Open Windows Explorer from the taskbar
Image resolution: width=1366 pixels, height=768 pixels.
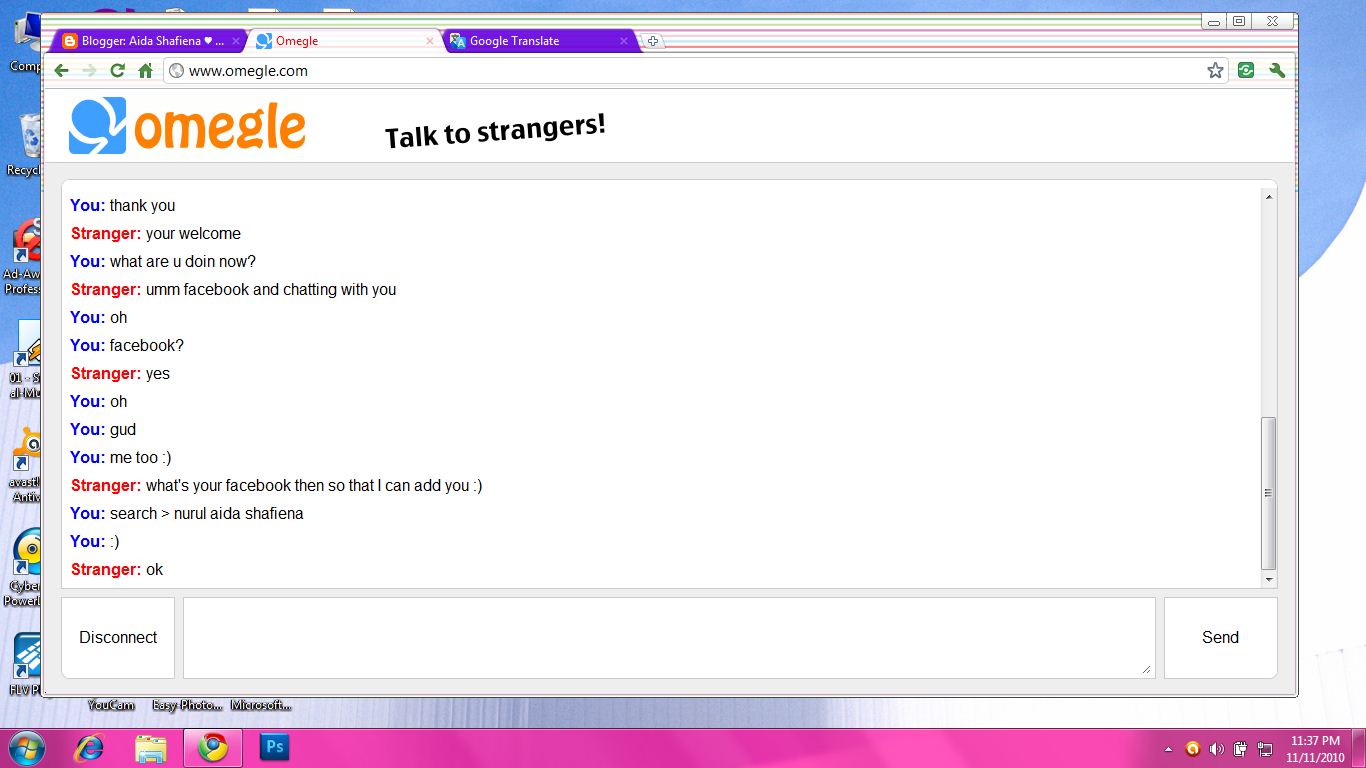(151, 747)
